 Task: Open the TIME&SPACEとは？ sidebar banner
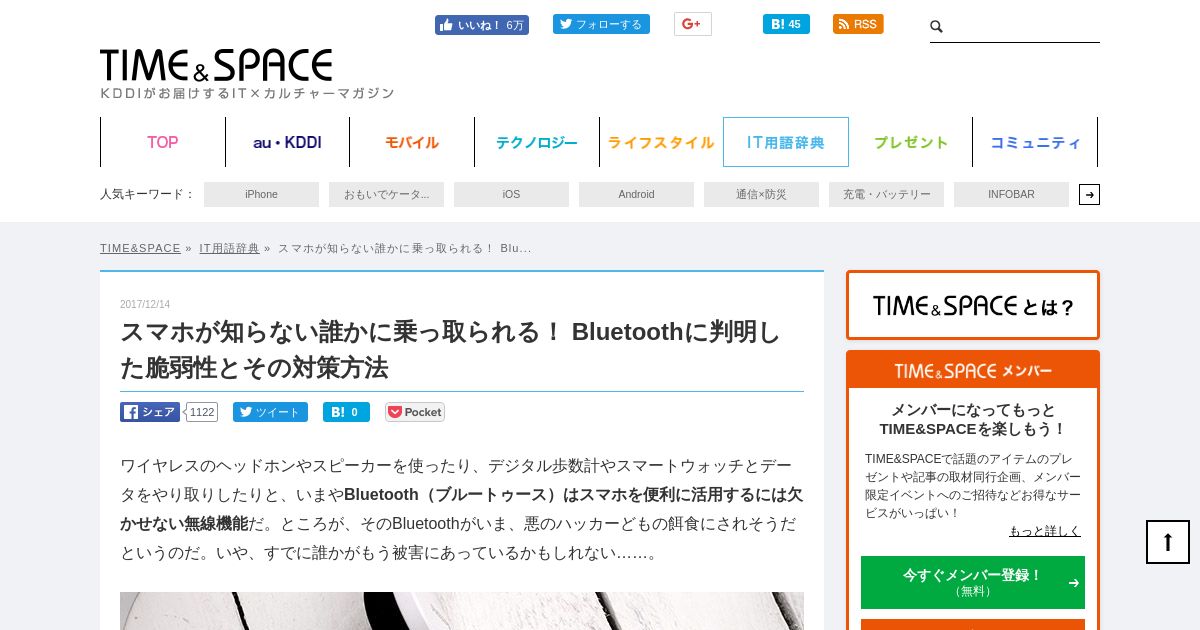point(973,305)
